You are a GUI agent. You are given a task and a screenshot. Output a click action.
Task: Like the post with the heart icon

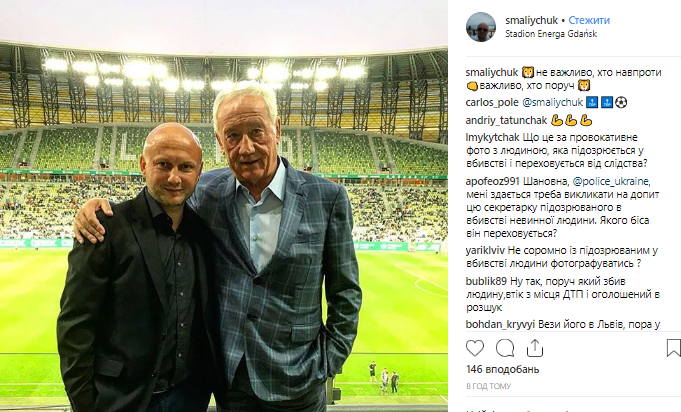click(x=475, y=348)
